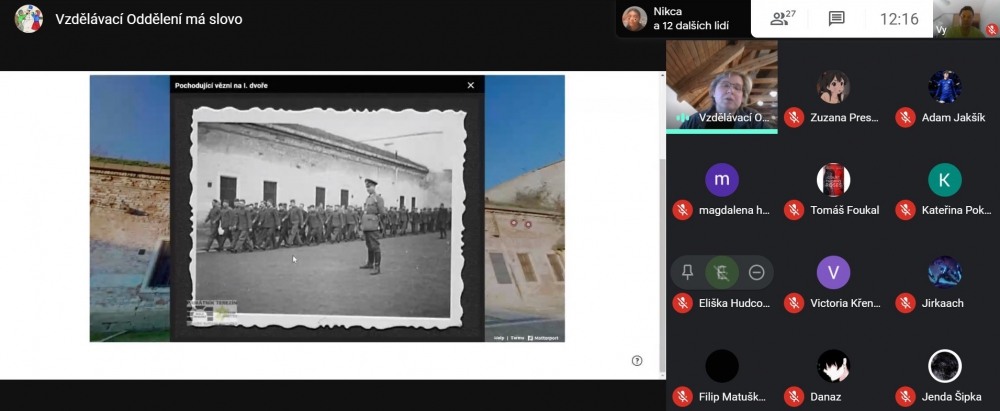The image size is (1000, 411).
Task: Click the name label 'Victoria Křen...'
Action: coord(845,303)
